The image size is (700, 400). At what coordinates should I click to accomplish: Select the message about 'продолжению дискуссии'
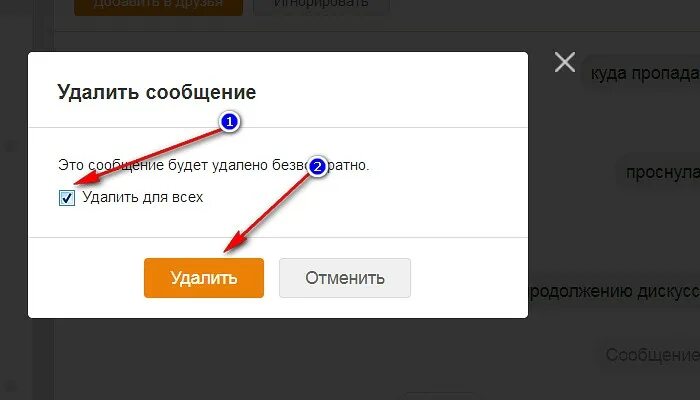click(614, 291)
